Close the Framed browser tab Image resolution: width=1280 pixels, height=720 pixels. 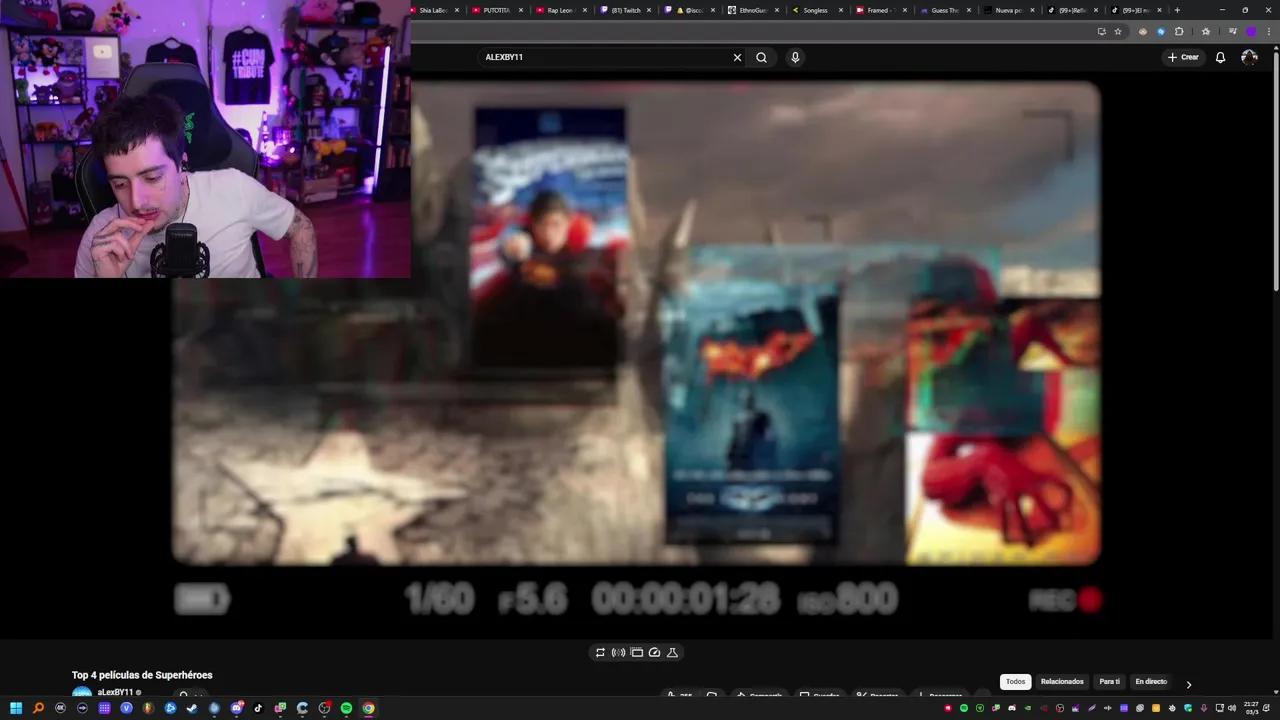tap(904, 10)
